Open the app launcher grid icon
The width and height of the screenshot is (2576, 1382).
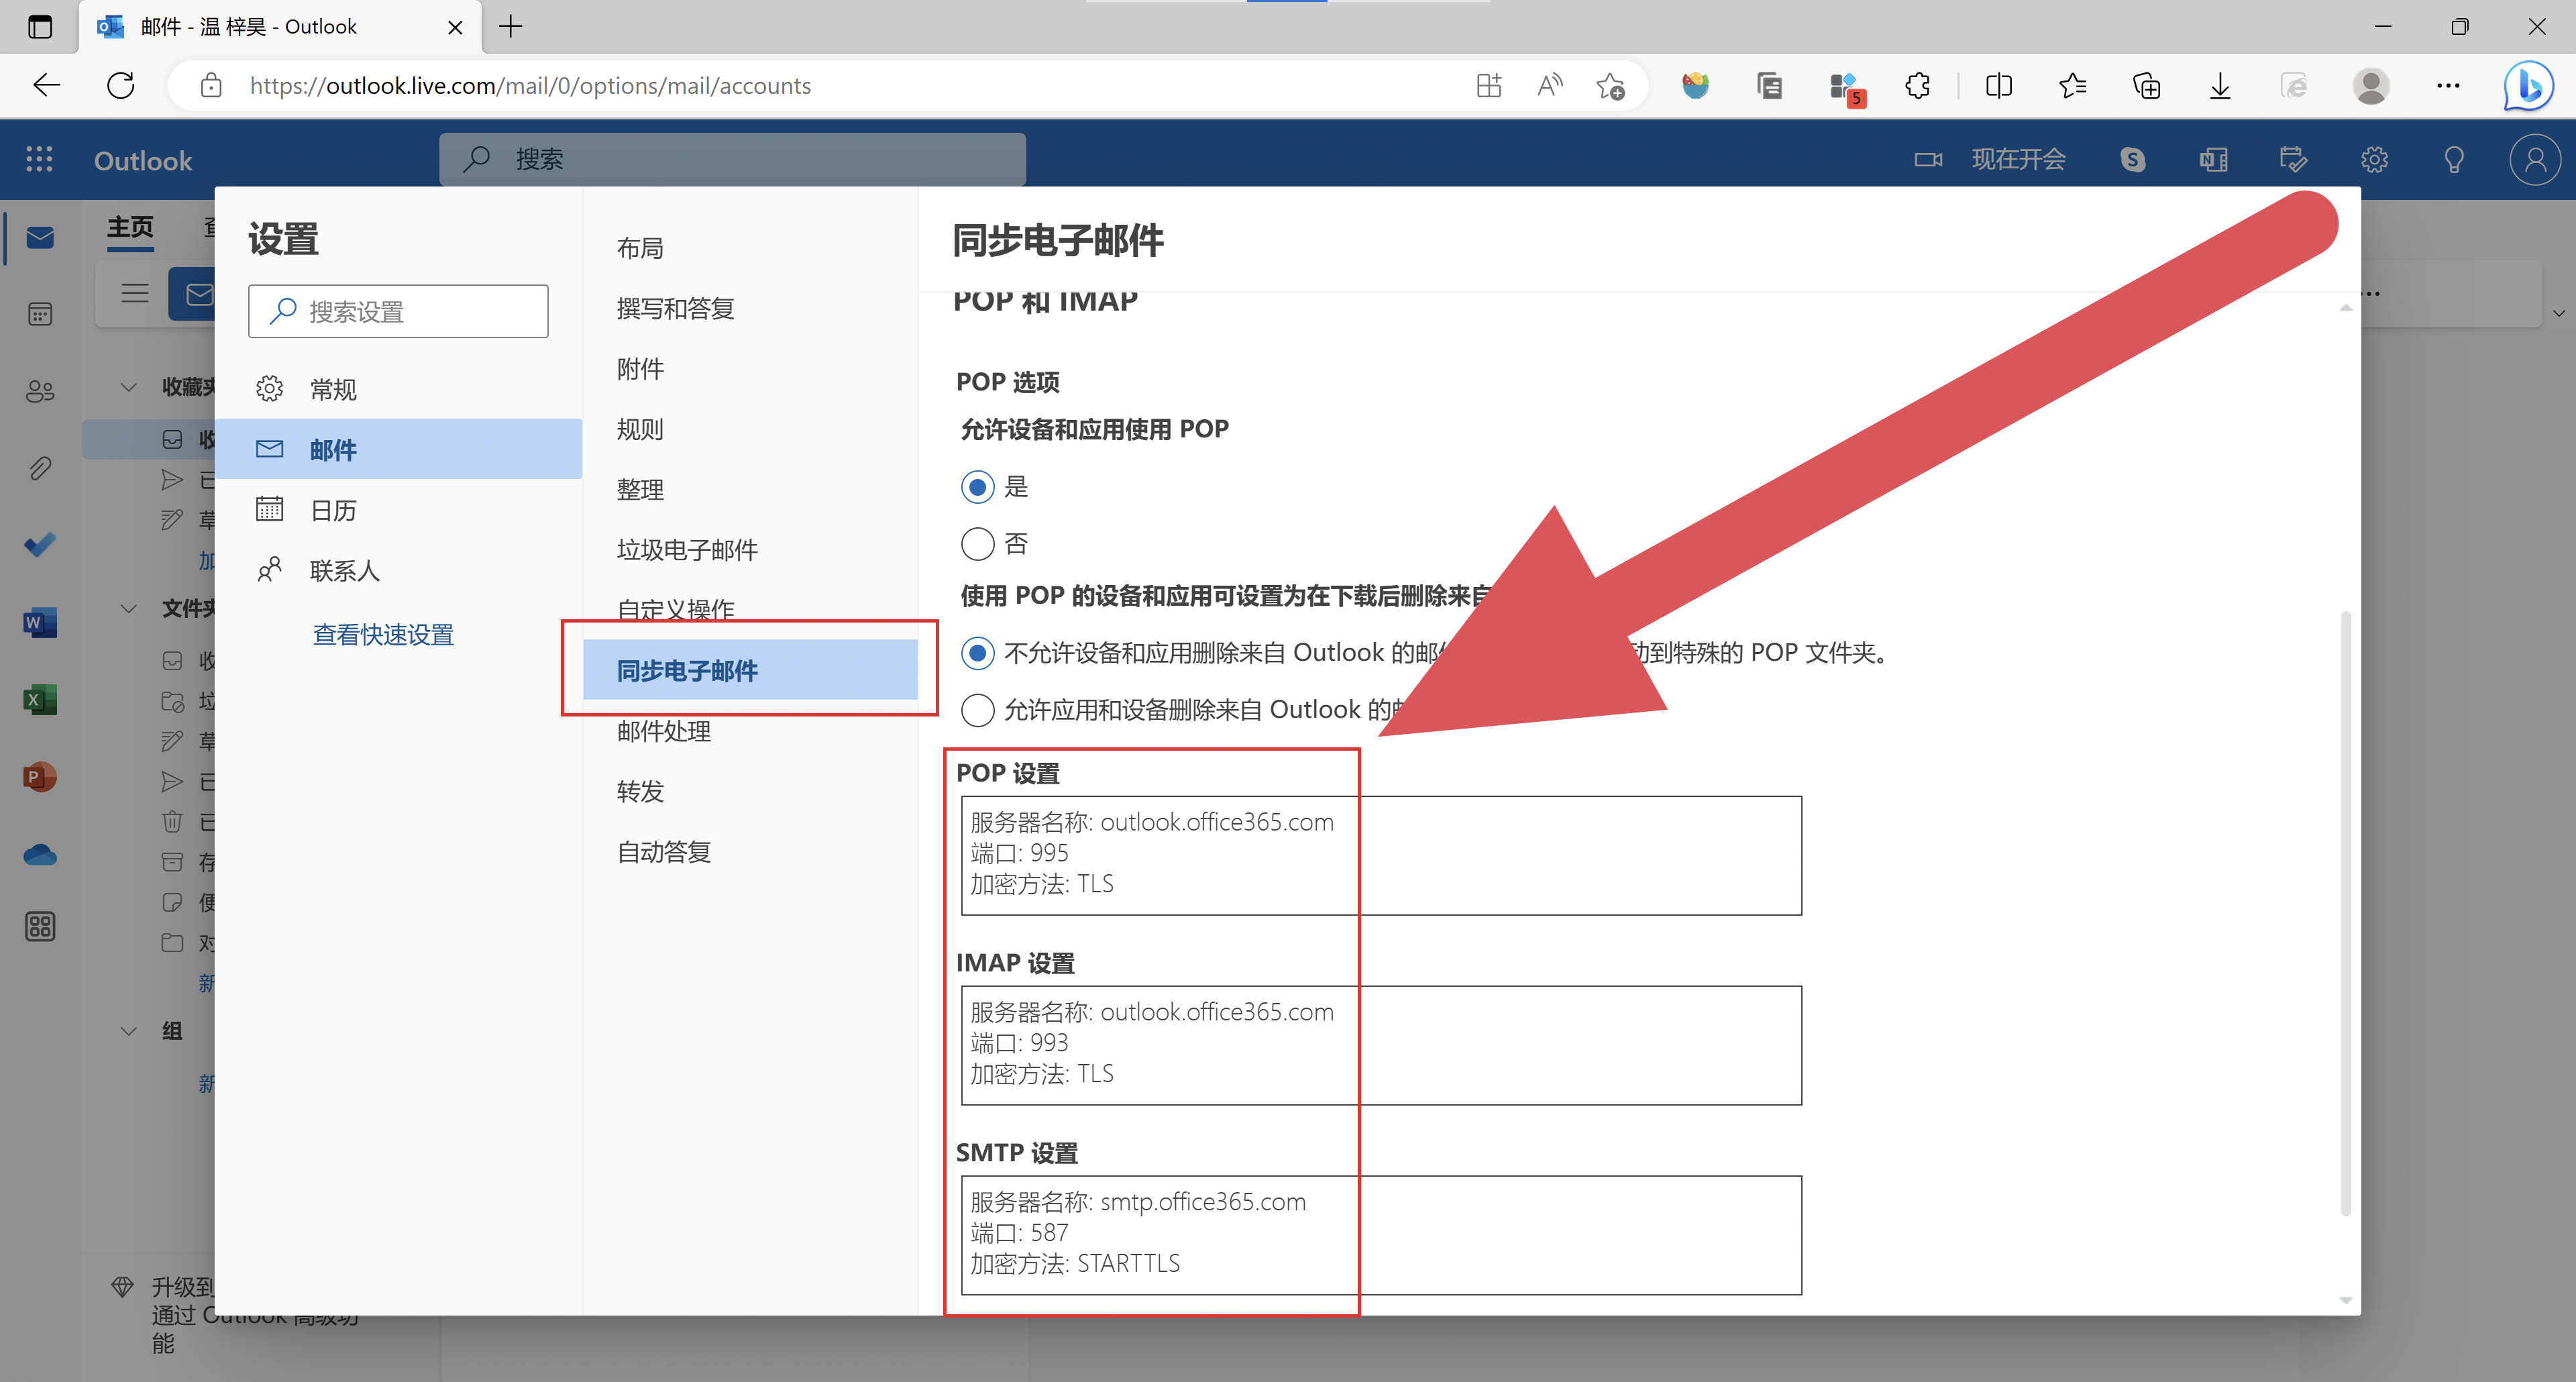pyautogui.click(x=39, y=160)
